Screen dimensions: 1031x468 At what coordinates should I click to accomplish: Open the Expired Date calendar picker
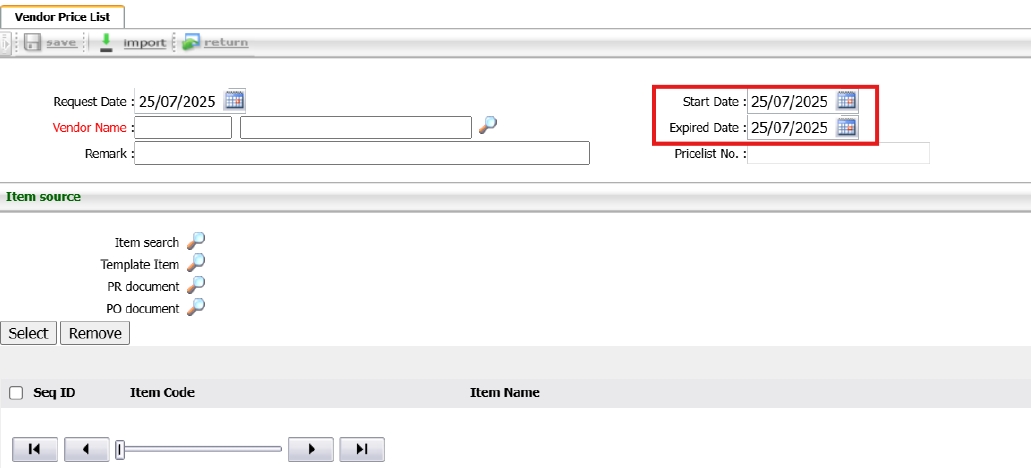click(x=847, y=127)
